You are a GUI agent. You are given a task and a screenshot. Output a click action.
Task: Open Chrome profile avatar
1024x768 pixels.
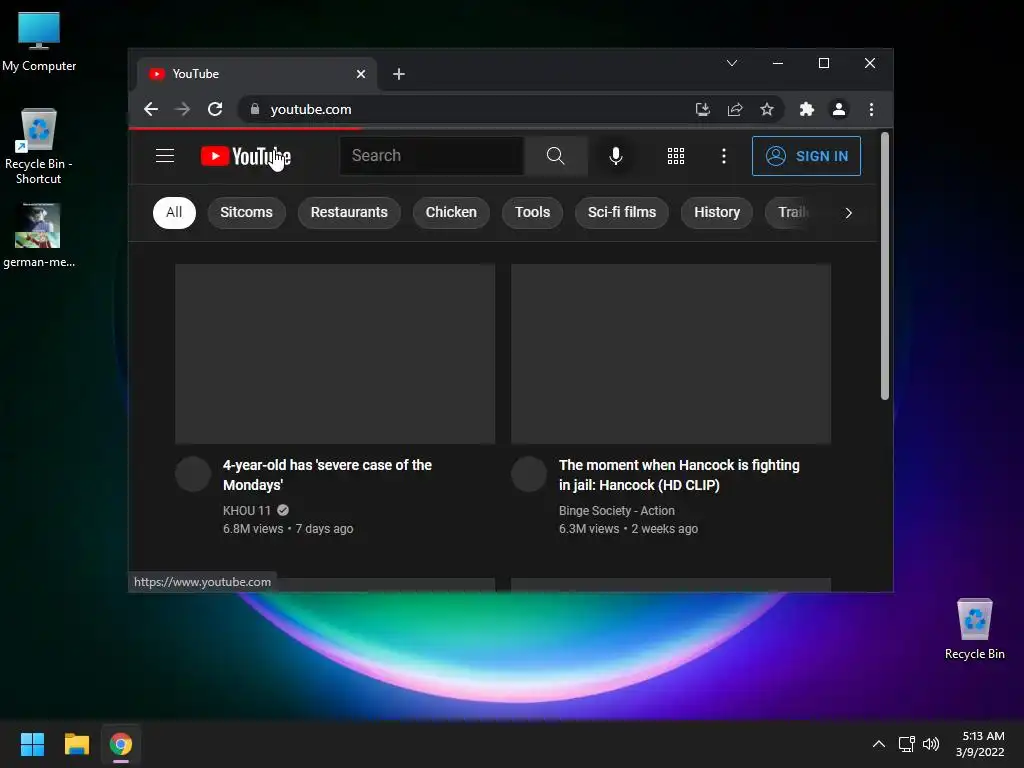point(839,109)
